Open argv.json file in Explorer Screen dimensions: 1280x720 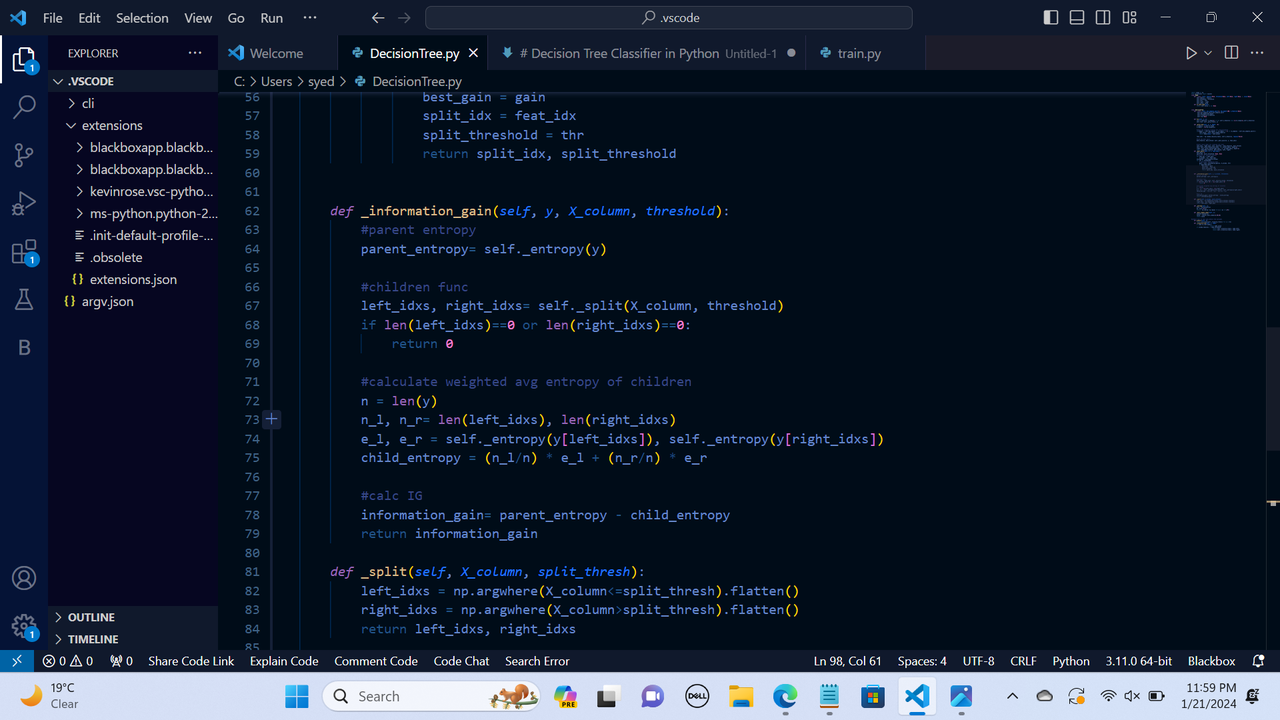click(133, 301)
